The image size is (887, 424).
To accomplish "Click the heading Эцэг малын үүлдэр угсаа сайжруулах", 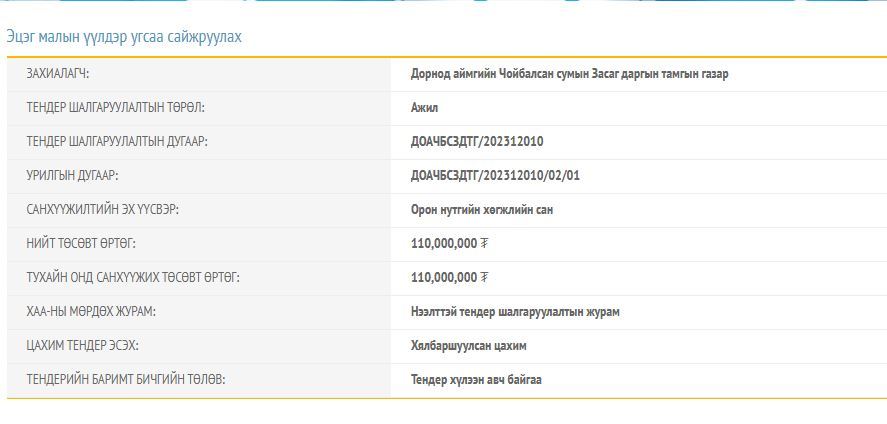I will 124,37.
